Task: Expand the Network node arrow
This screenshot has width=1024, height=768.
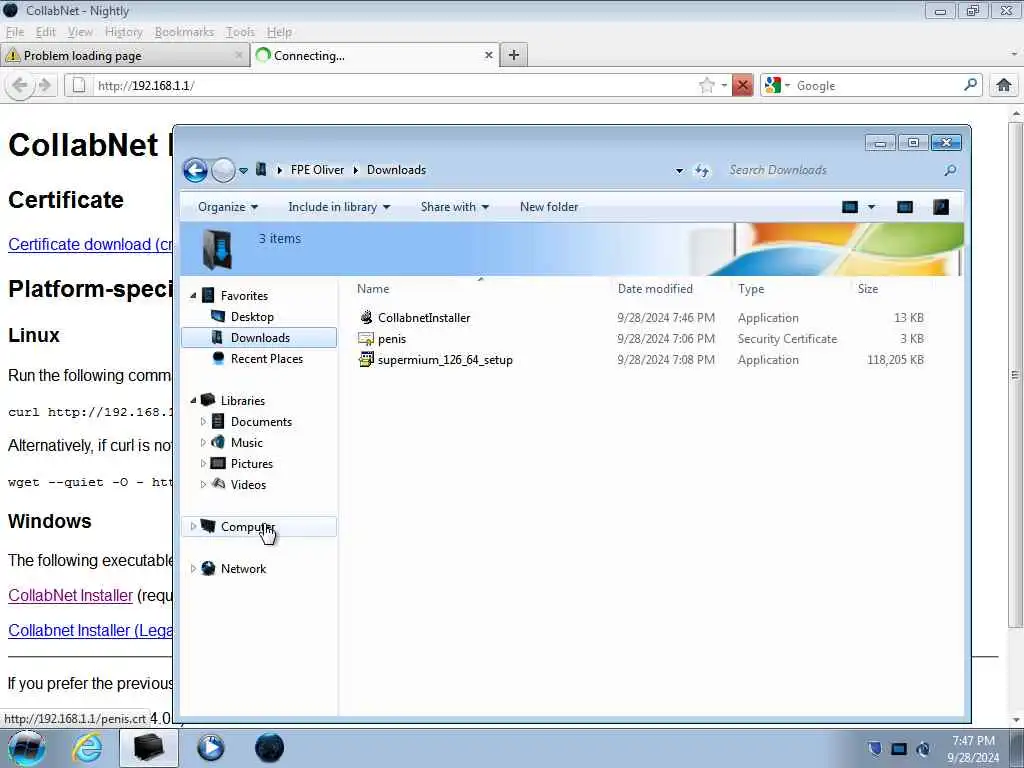Action: point(193,569)
